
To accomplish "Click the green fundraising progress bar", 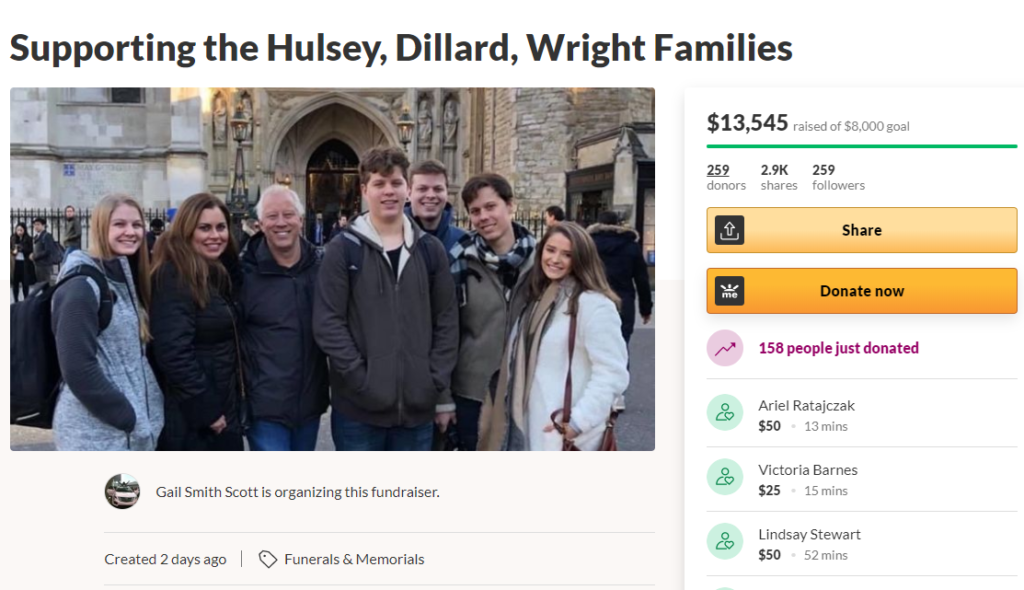I will tap(861, 146).
